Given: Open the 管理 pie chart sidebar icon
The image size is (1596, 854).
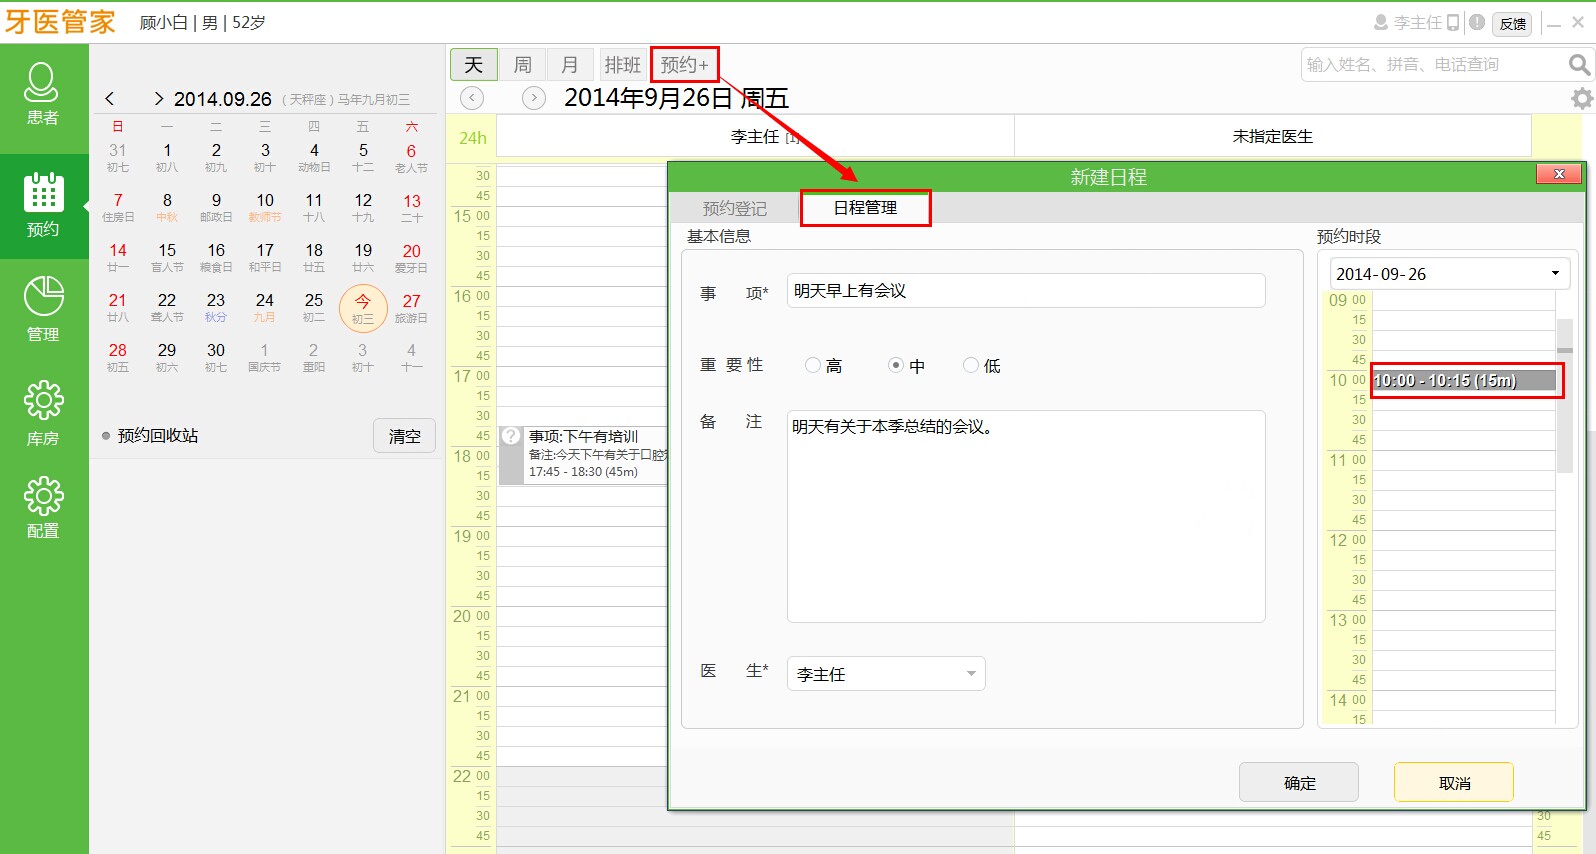Looking at the screenshot, I should point(43,308).
